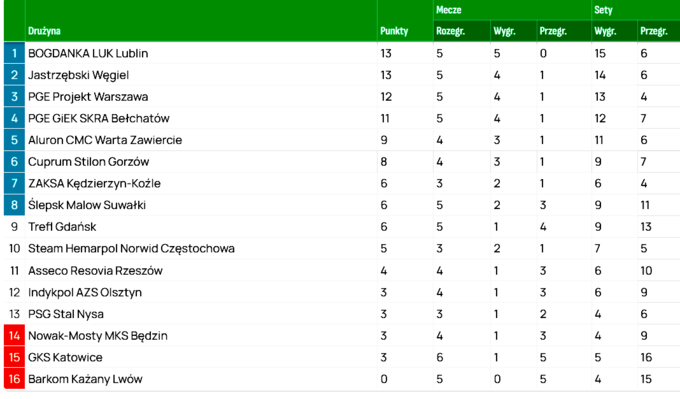Click the blue position 8 badge
This screenshot has width=680, height=399.
tap(14, 205)
